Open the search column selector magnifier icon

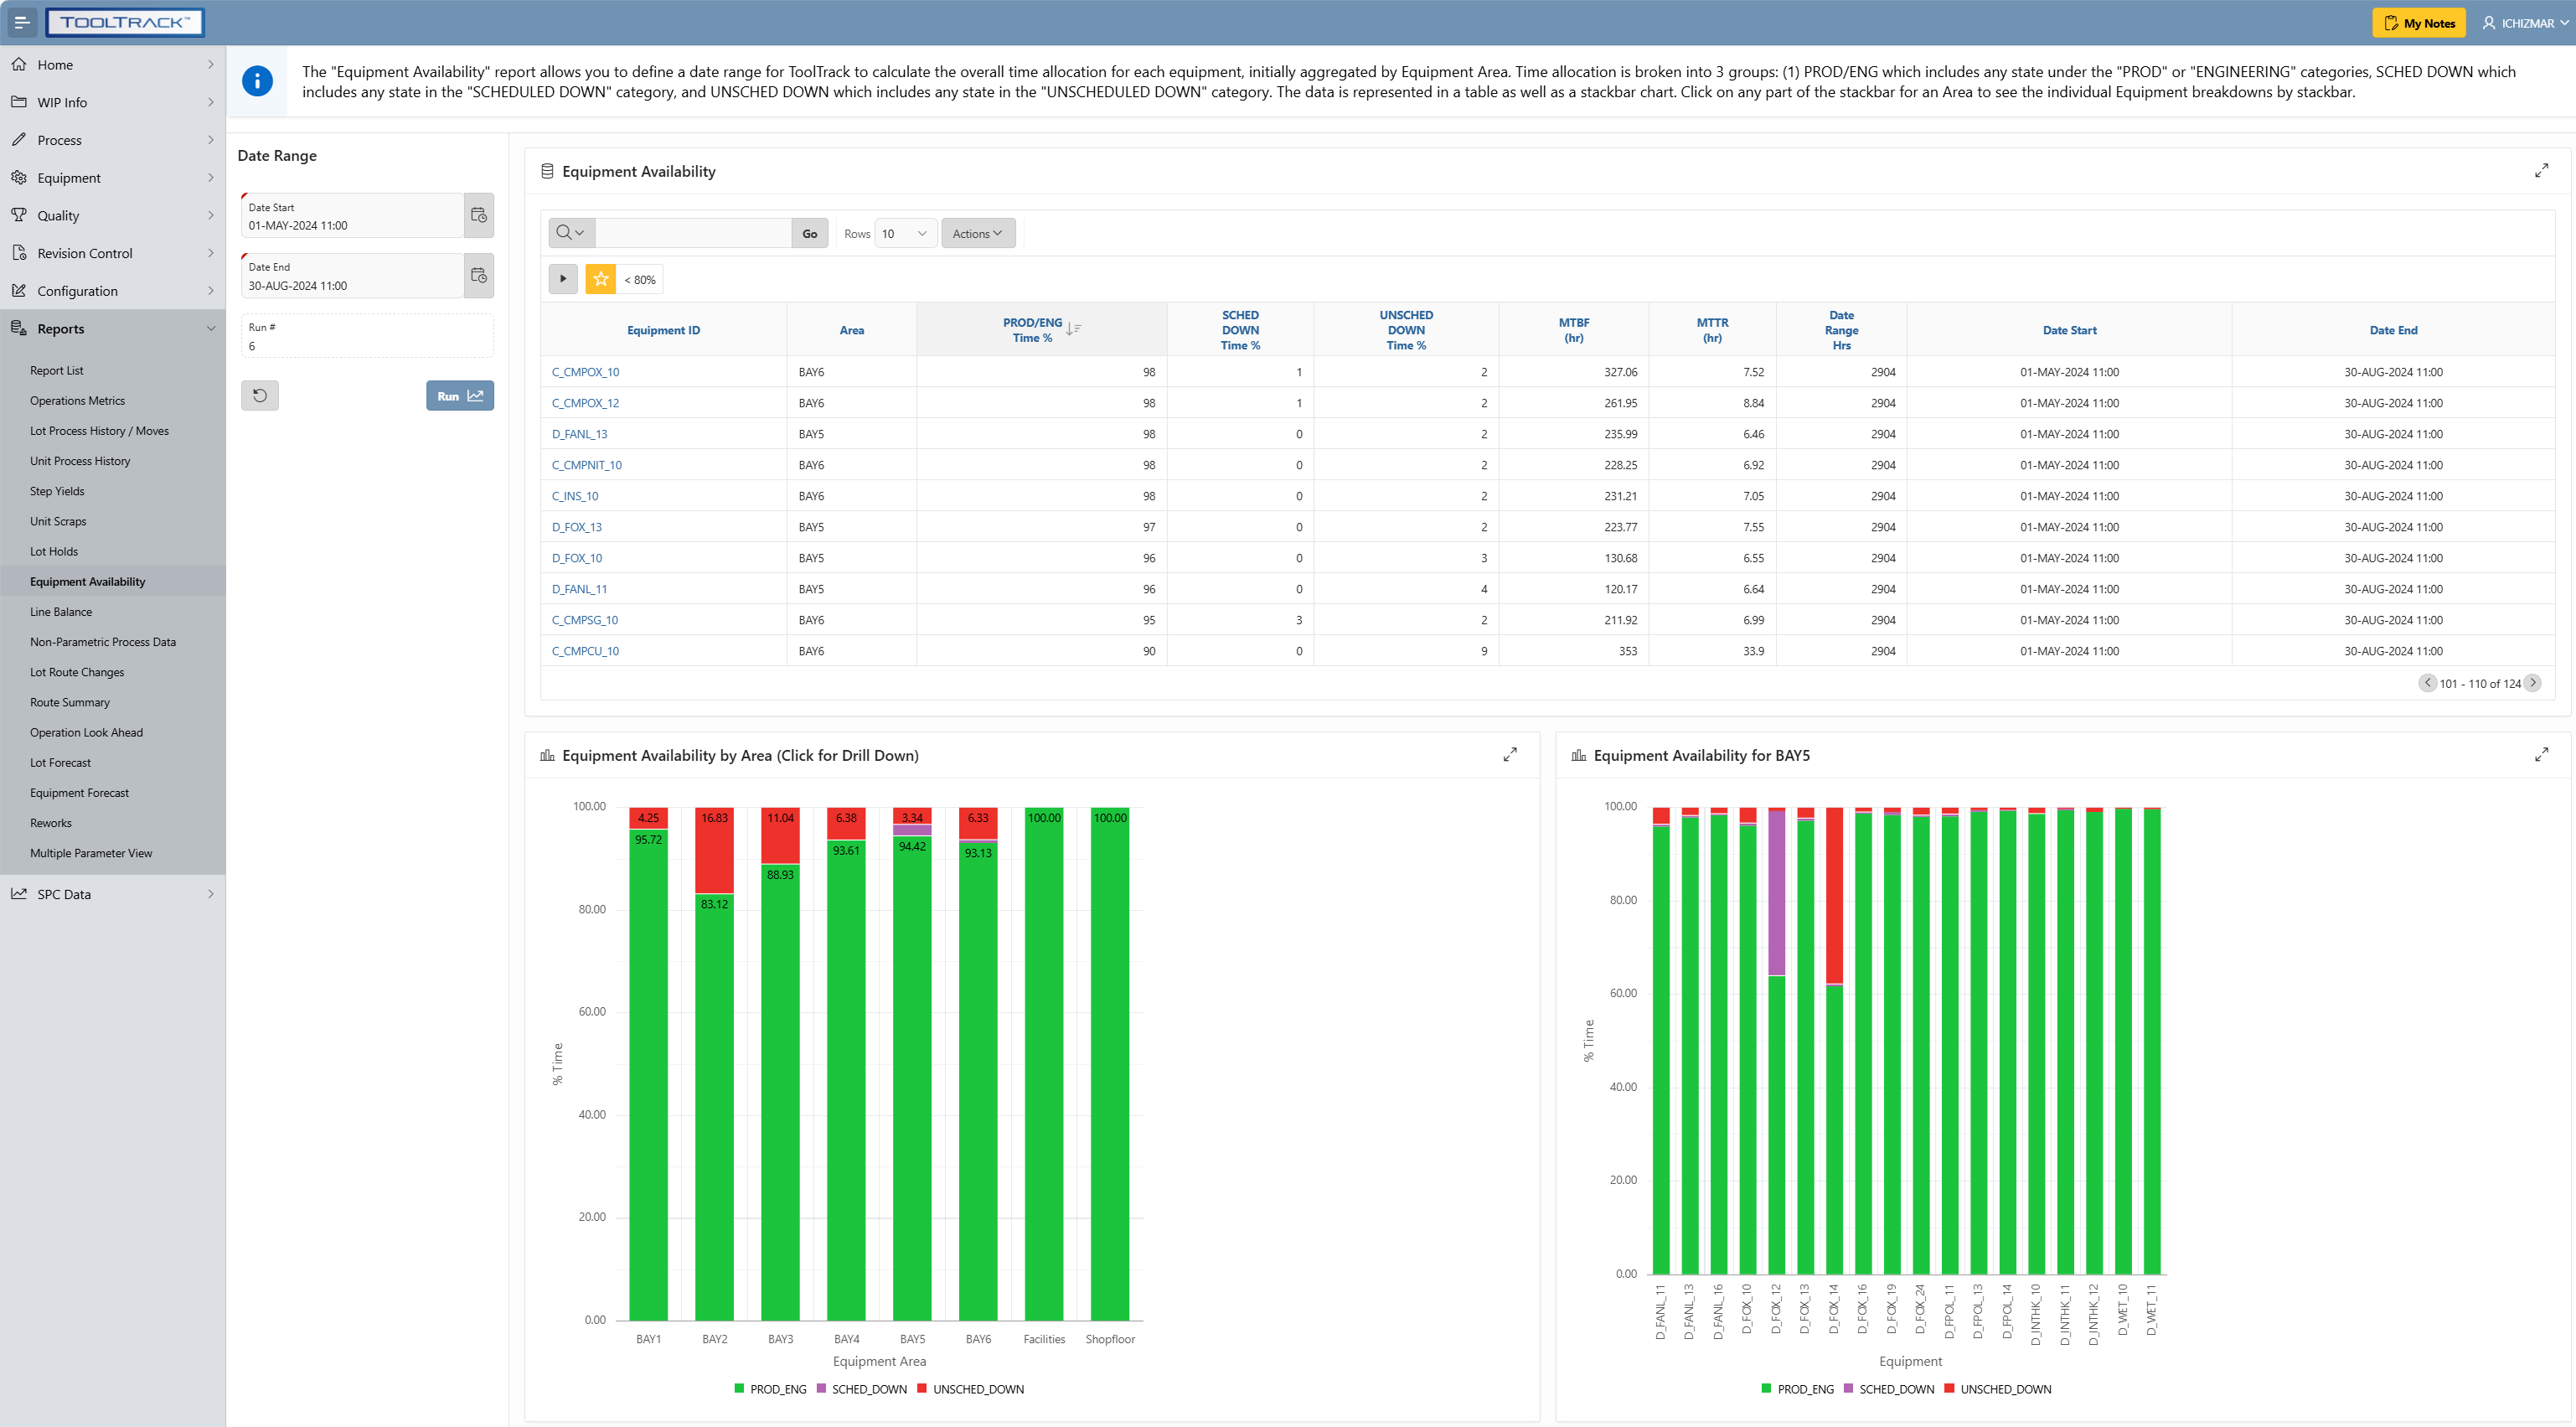pyautogui.click(x=570, y=232)
